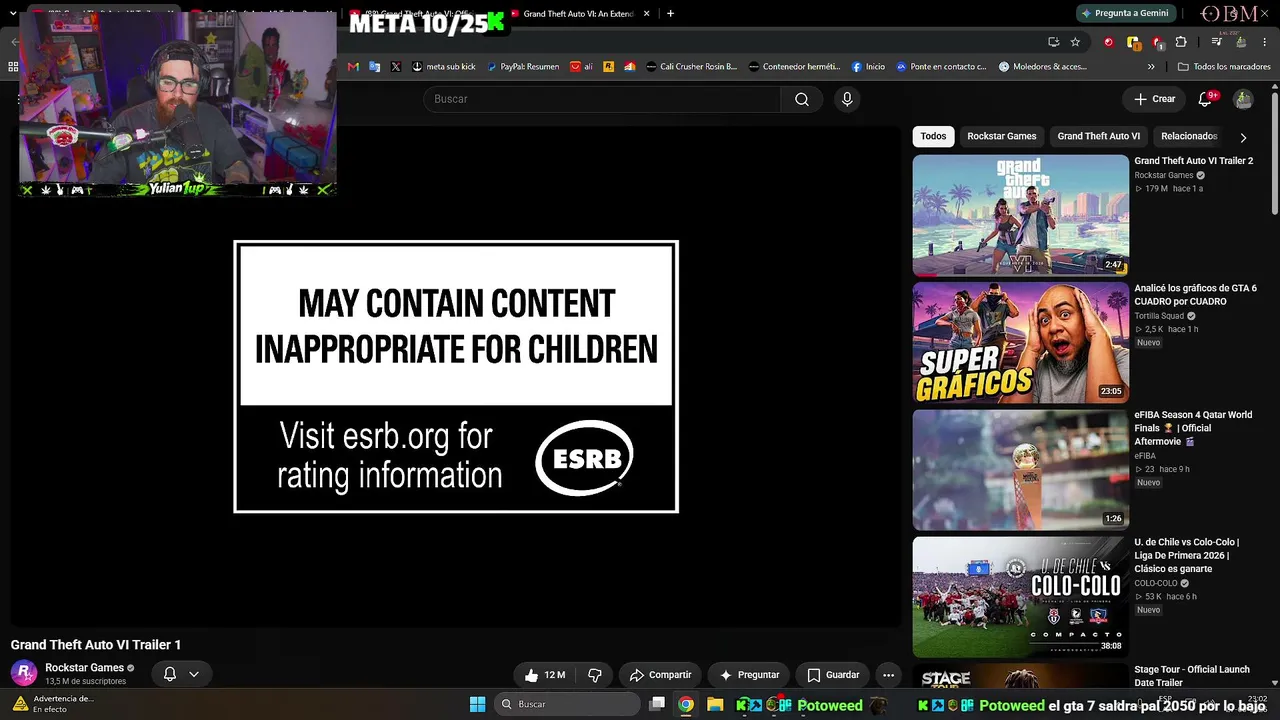Click the 'Preguntar' button
This screenshot has height=720, width=1280.
coord(749,675)
